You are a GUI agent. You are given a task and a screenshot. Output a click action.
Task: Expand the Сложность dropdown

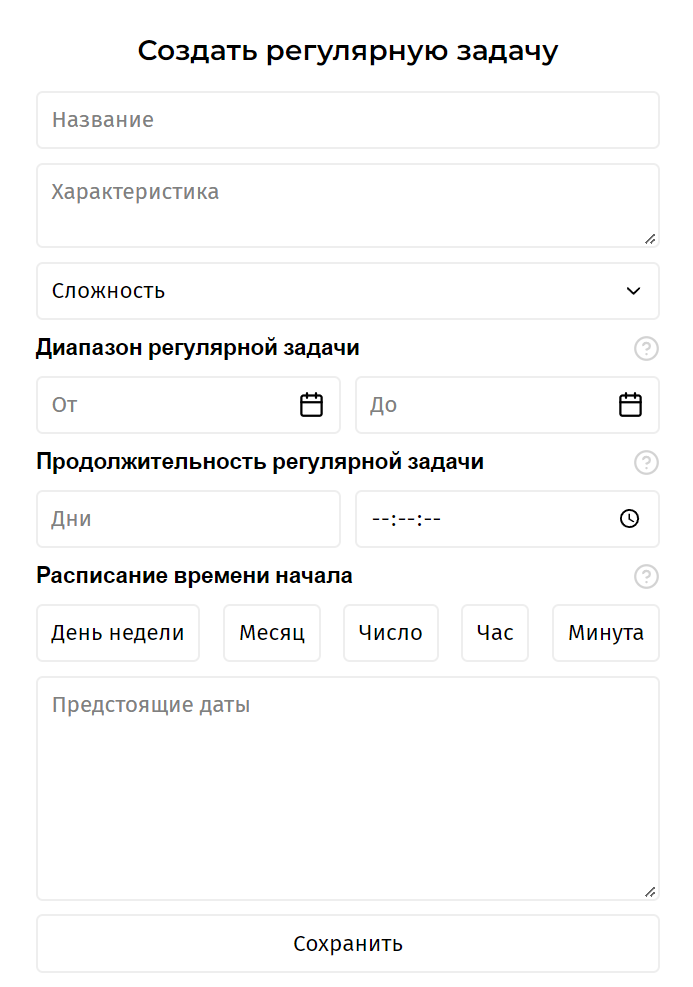point(347,291)
